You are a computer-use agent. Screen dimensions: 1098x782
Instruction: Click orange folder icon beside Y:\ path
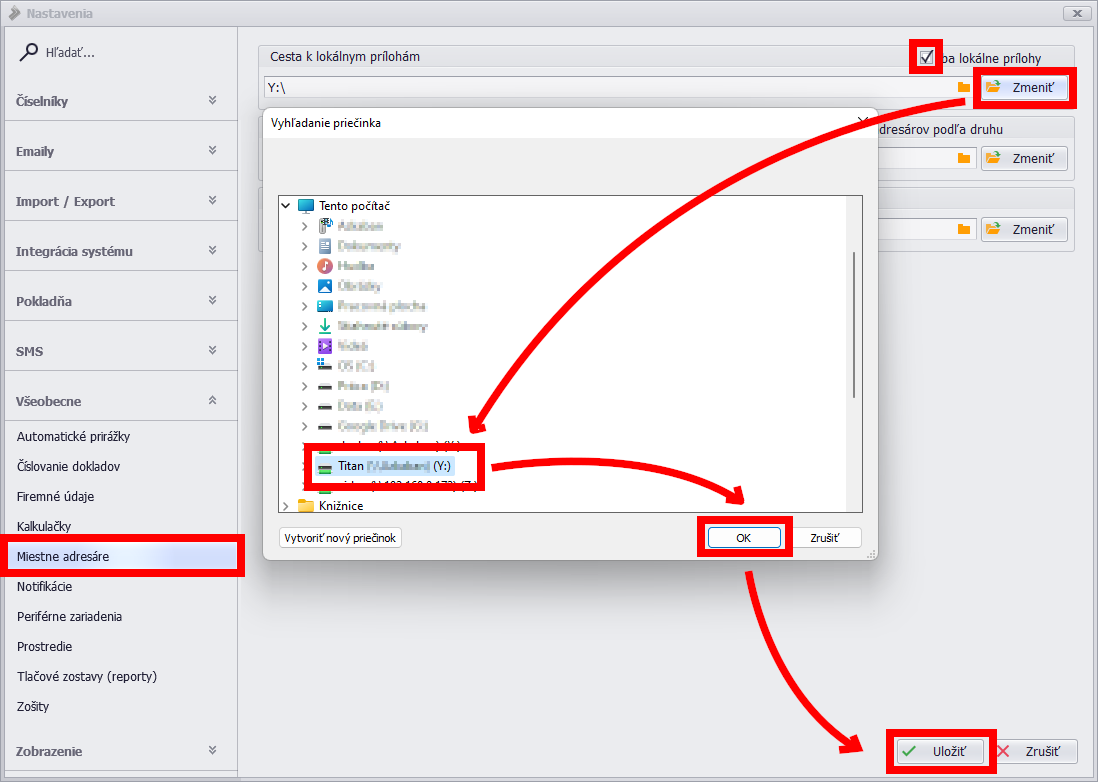click(964, 88)
